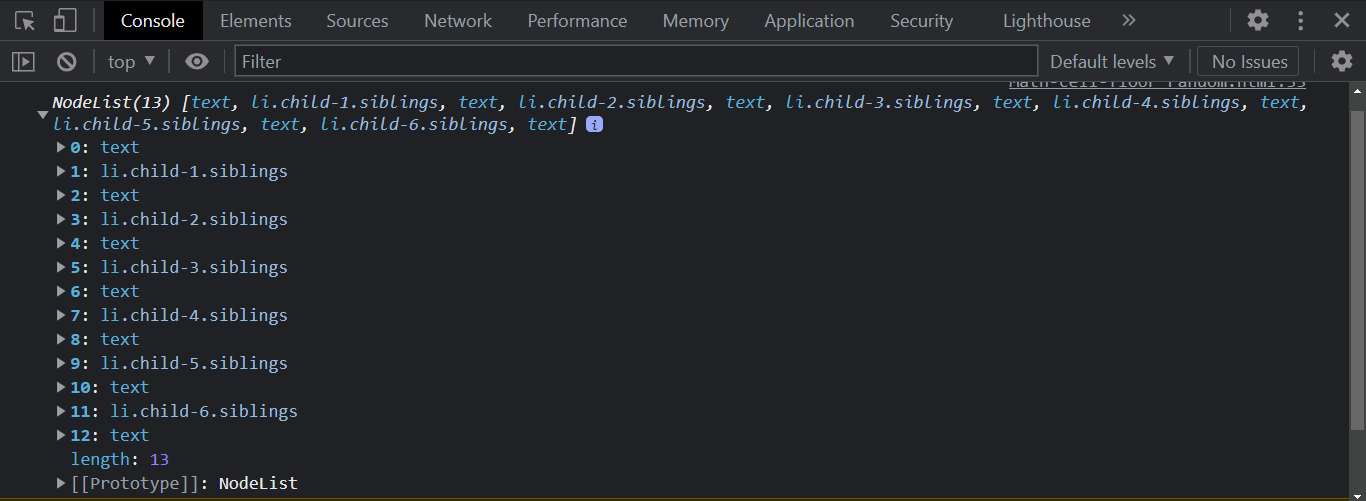Viewport: 1366px width, 501px height.
Task: Open the Default levels dropdown
Action: pyautogui.click(x=1112, y=62)
